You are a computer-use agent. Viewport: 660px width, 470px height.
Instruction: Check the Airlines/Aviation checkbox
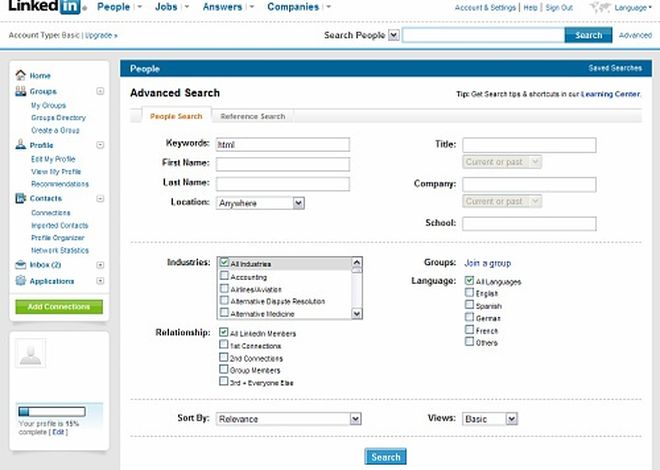(224, 288)
